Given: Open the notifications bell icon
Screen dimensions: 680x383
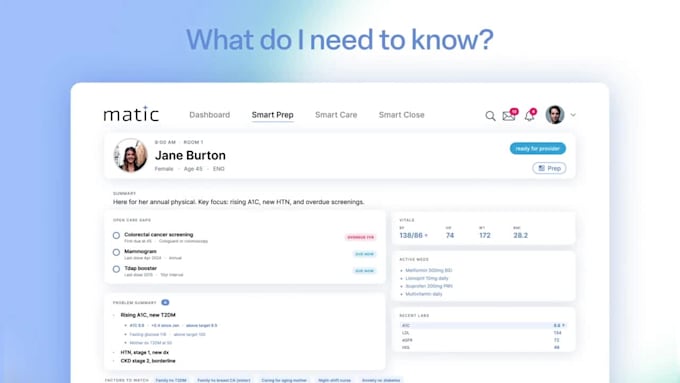Looking at the screenshot, I should point(530,116).
